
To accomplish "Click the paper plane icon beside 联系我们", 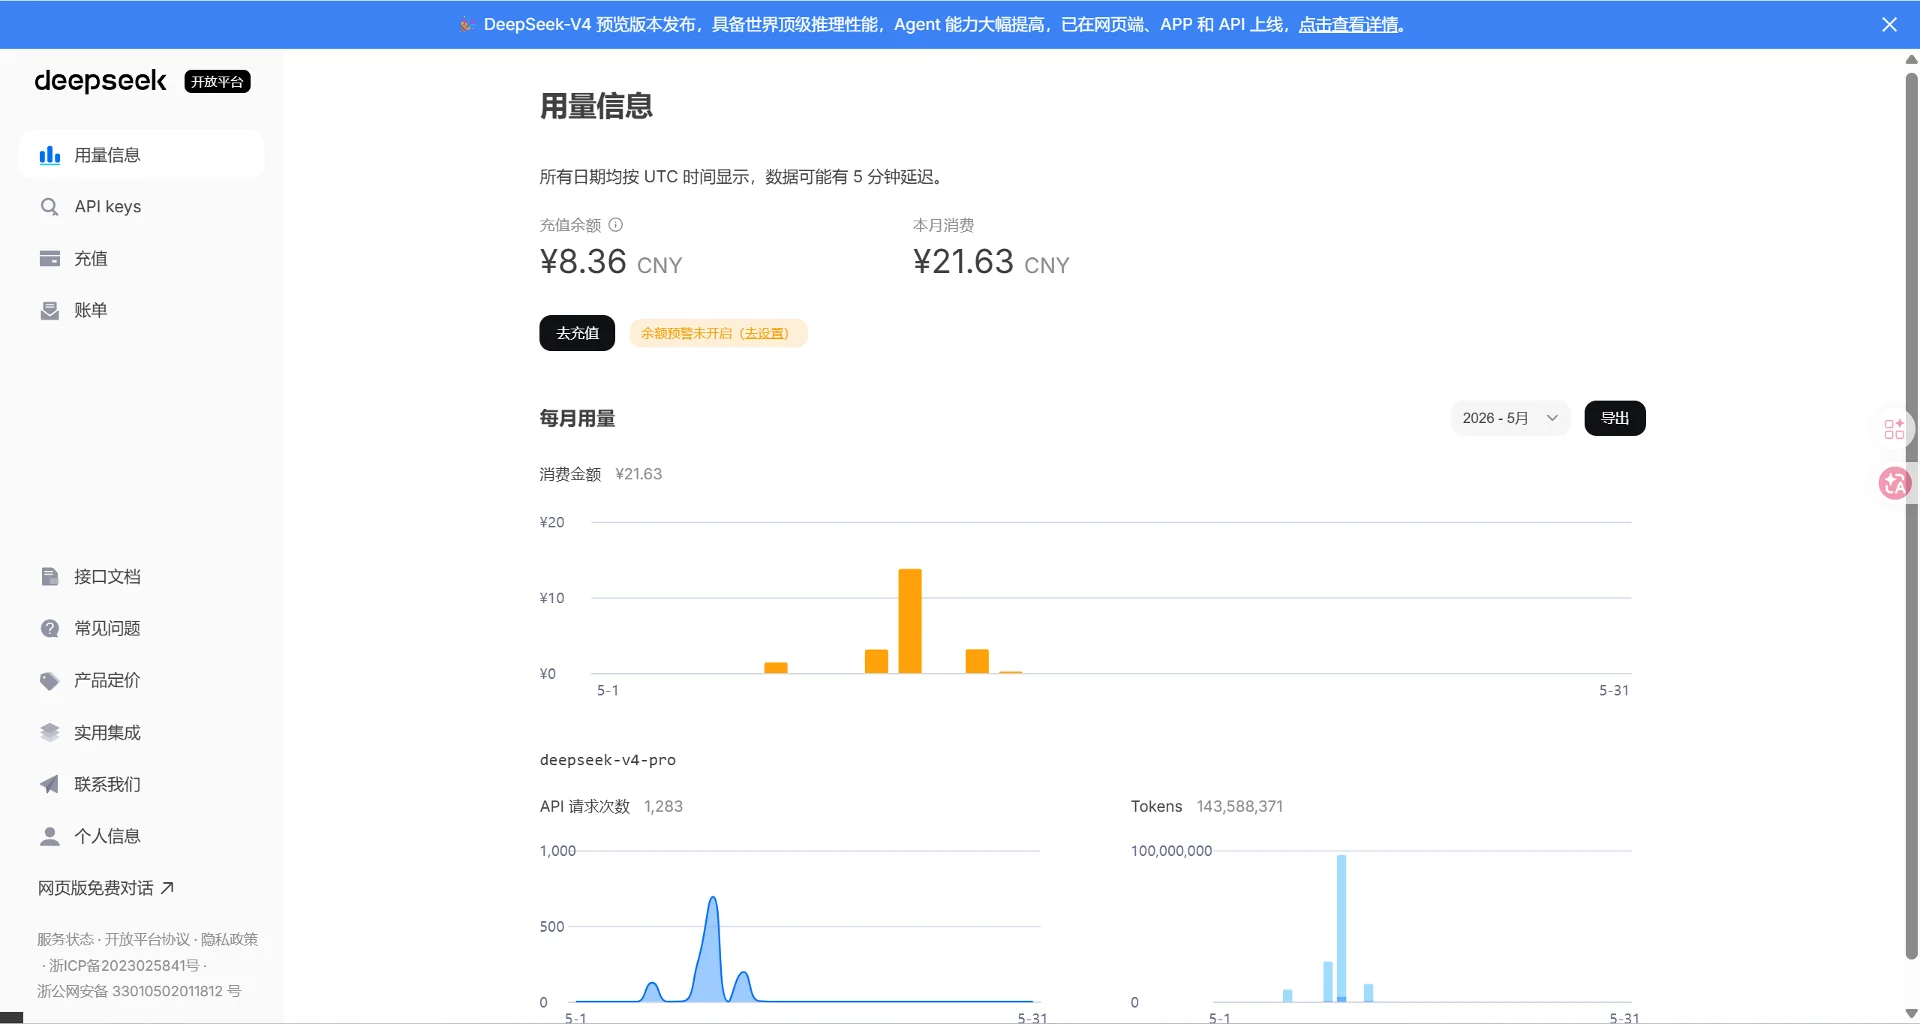I will pyautogui.click(x=49, y=785).
